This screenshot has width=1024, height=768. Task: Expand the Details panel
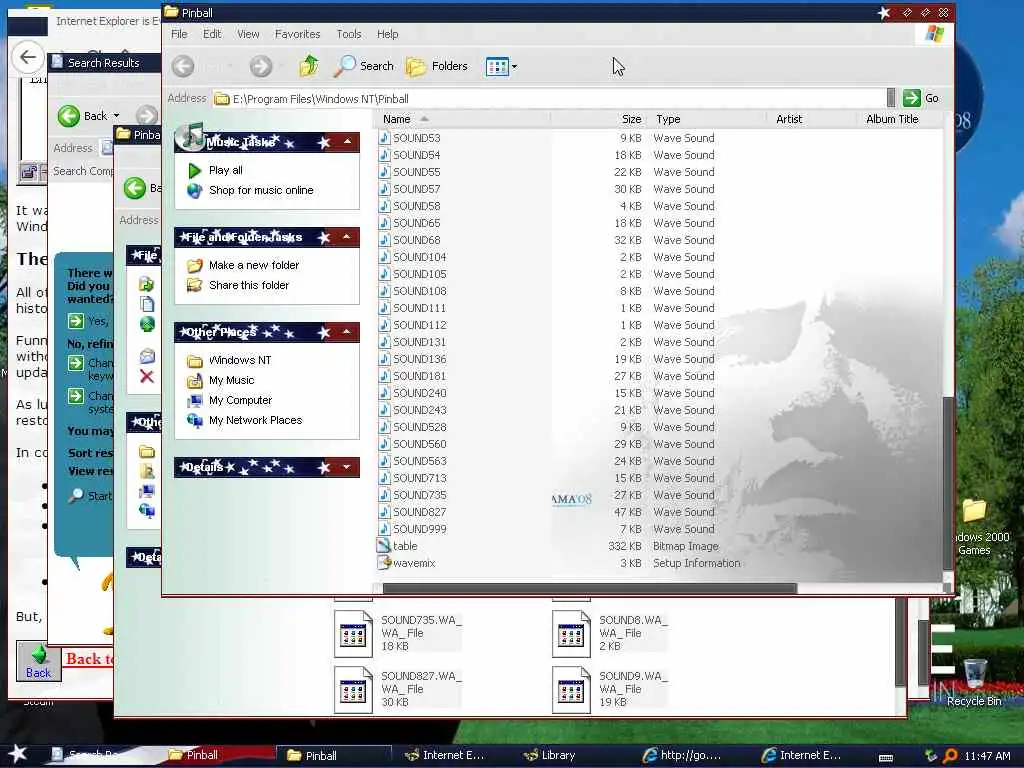pos(347,467)
